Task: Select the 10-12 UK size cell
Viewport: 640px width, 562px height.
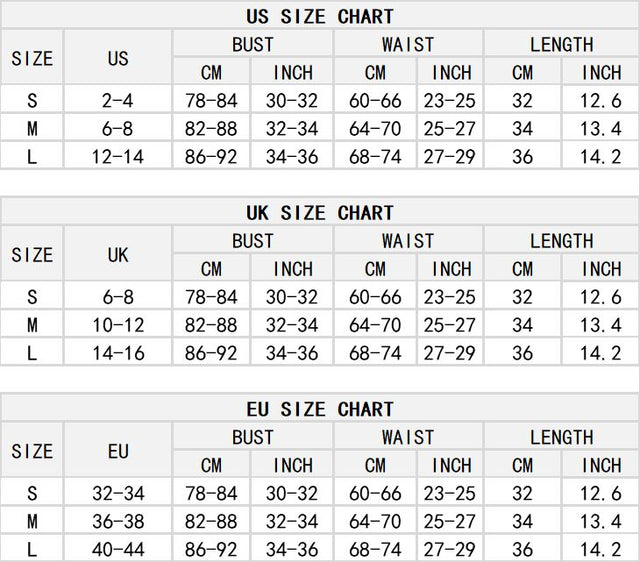Action: tap(118, 325)
